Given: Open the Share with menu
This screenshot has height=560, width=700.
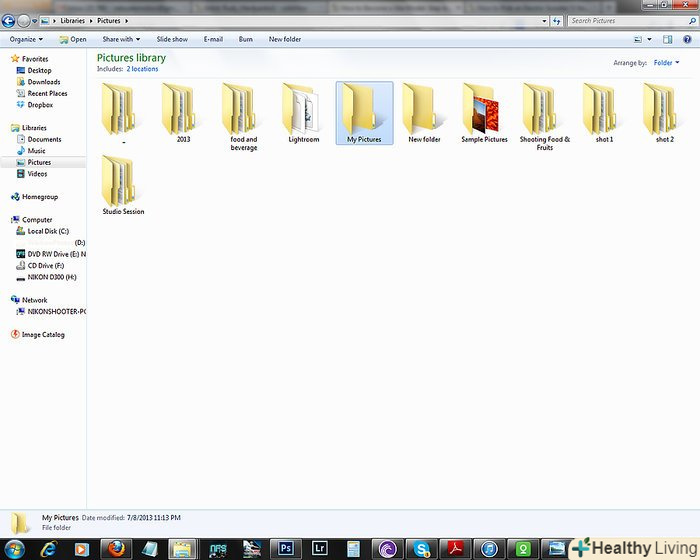Looking at the screenshot, I should 121,39.
